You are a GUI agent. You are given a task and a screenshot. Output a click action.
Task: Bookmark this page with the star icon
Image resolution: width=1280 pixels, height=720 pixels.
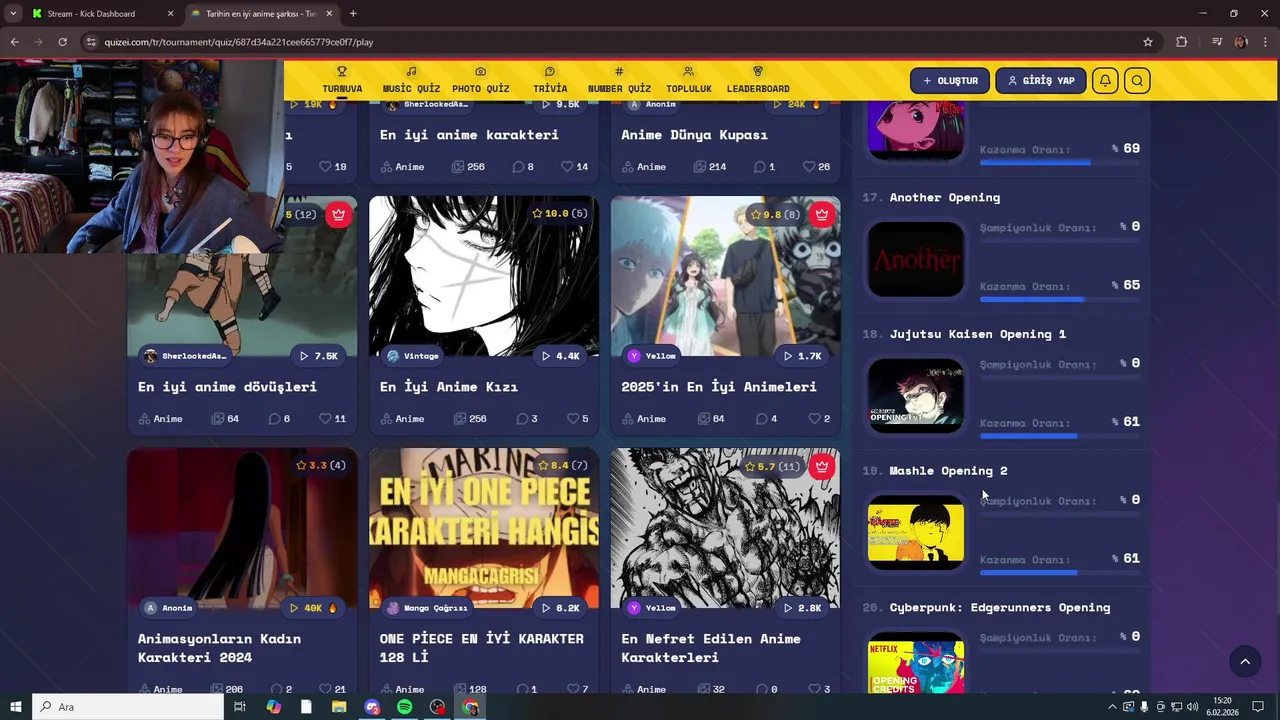pyautogui.click(x=1148, y=42)
